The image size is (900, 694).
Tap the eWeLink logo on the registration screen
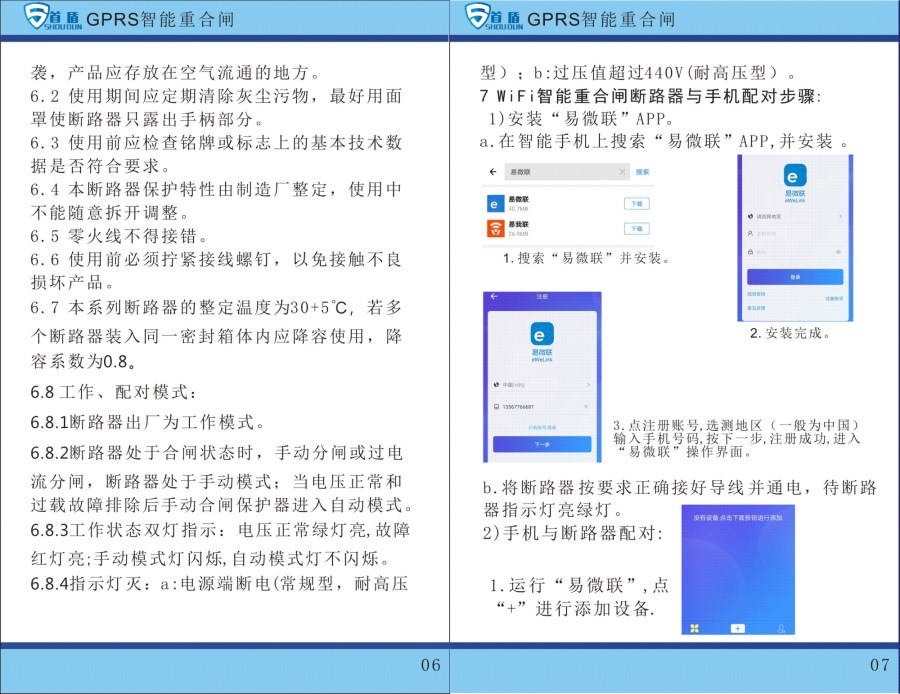[543, 332]
